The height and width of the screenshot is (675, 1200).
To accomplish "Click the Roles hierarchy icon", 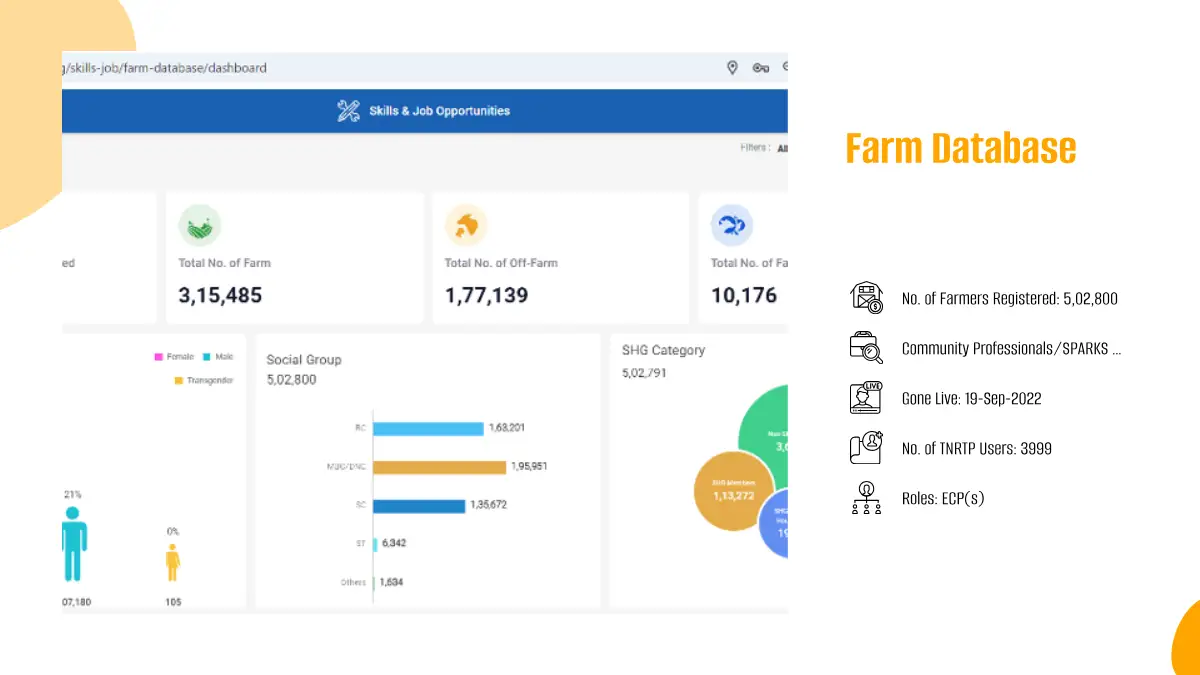I will [866, 498].
